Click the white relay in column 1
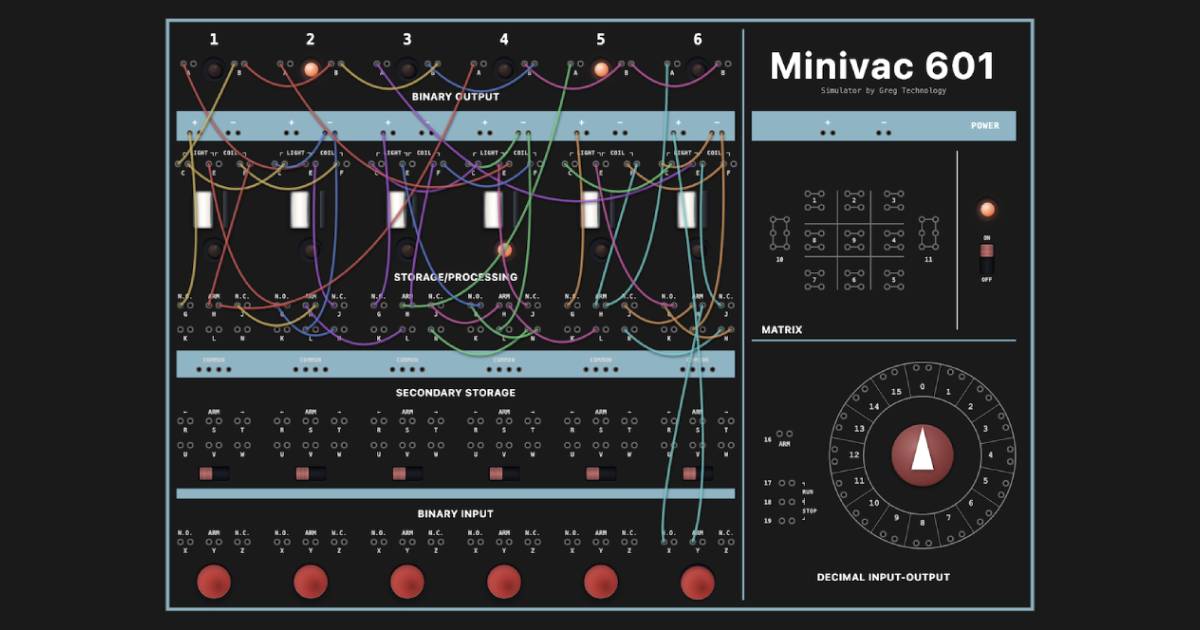The width and height of the screenshot is (1200, 630). tap(203, 210)
